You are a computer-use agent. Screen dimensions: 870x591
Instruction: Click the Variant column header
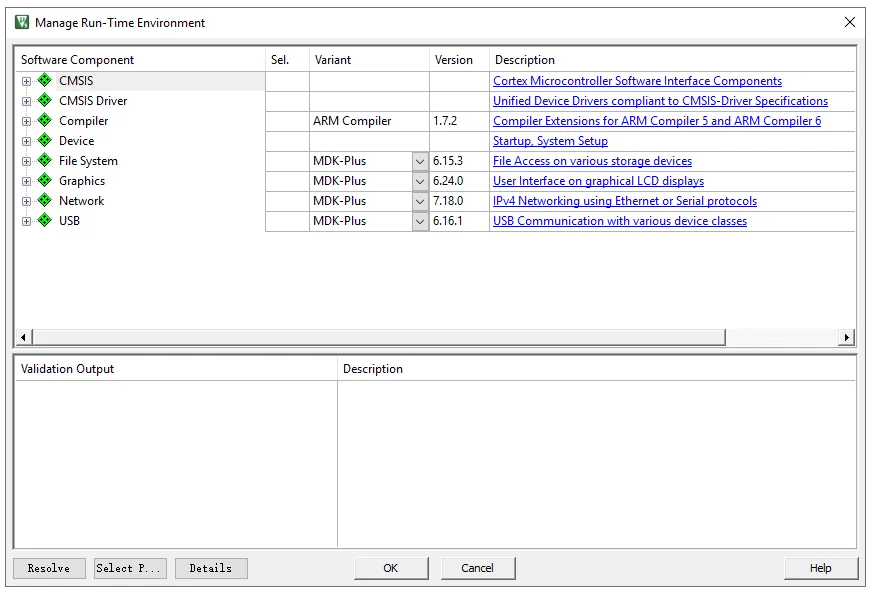[x=369, y=59]
